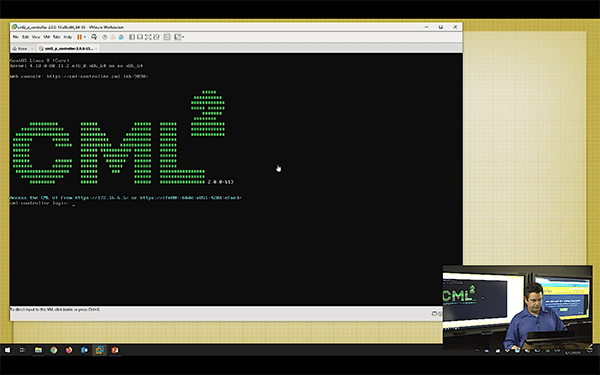The image size is (600, 375).
Task: Open the Snapshot Manager icon
Action: (x=121, y=37)
